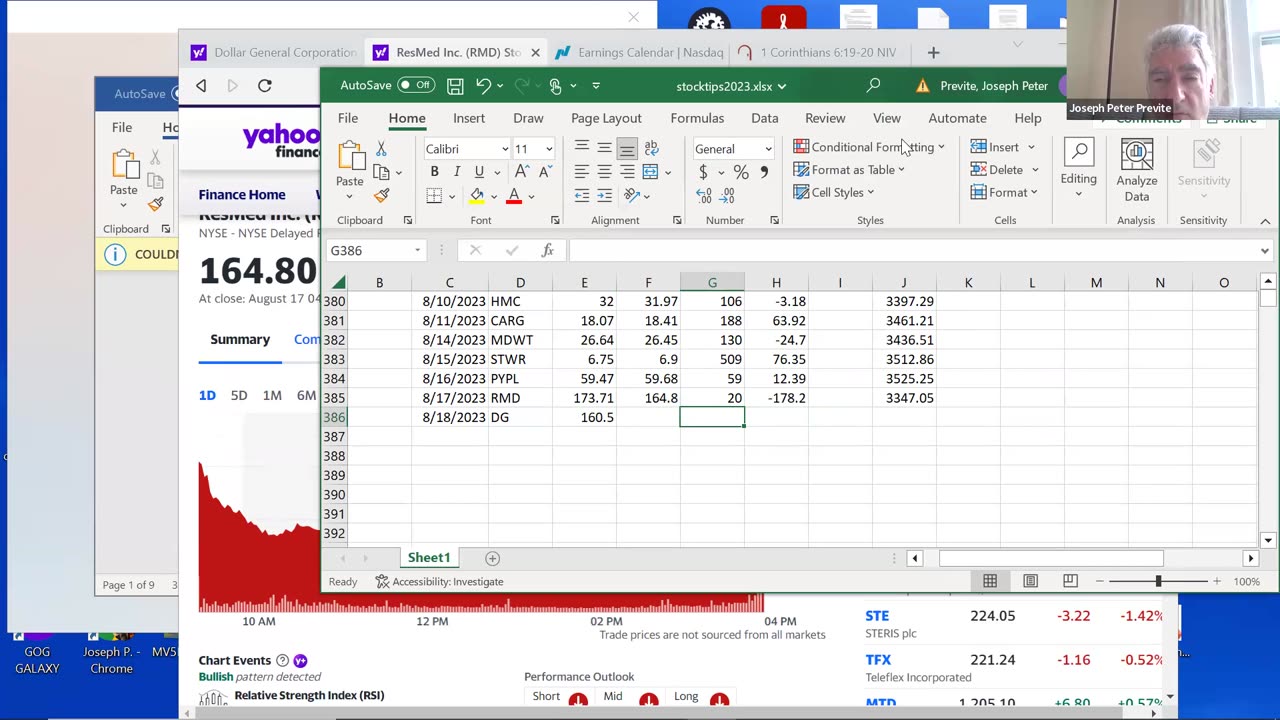Click the Copy icon in Excel ribbon

pyautogui.click(x=381, y=172)
